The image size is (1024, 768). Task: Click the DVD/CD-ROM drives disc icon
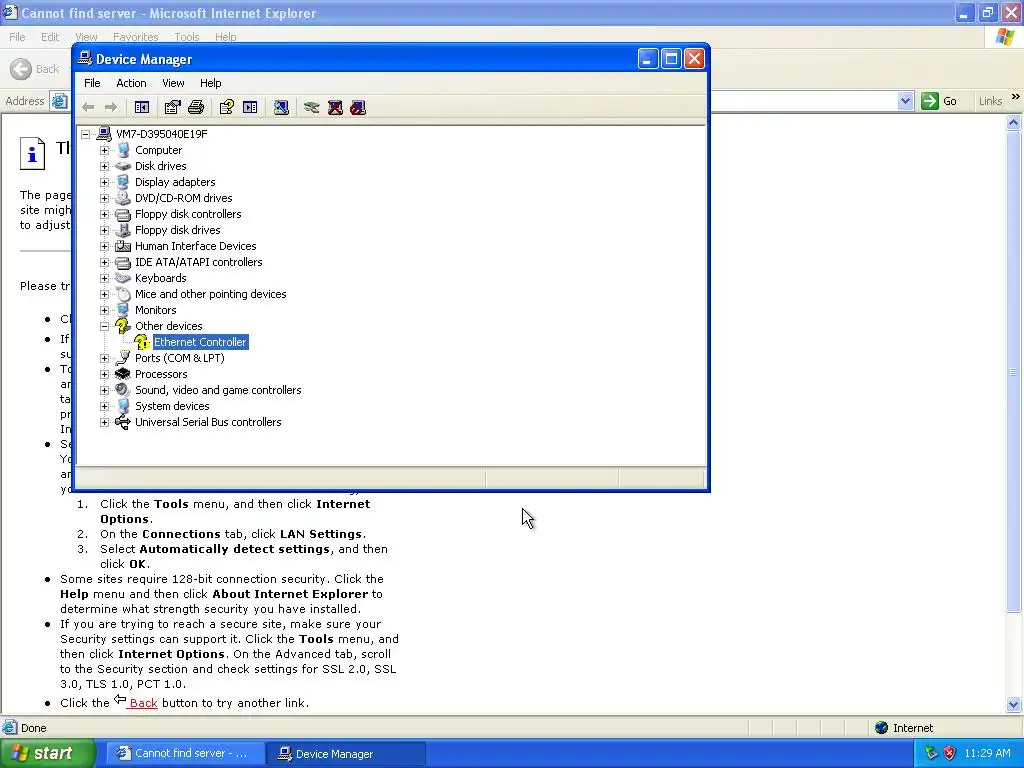coord(123,198)
